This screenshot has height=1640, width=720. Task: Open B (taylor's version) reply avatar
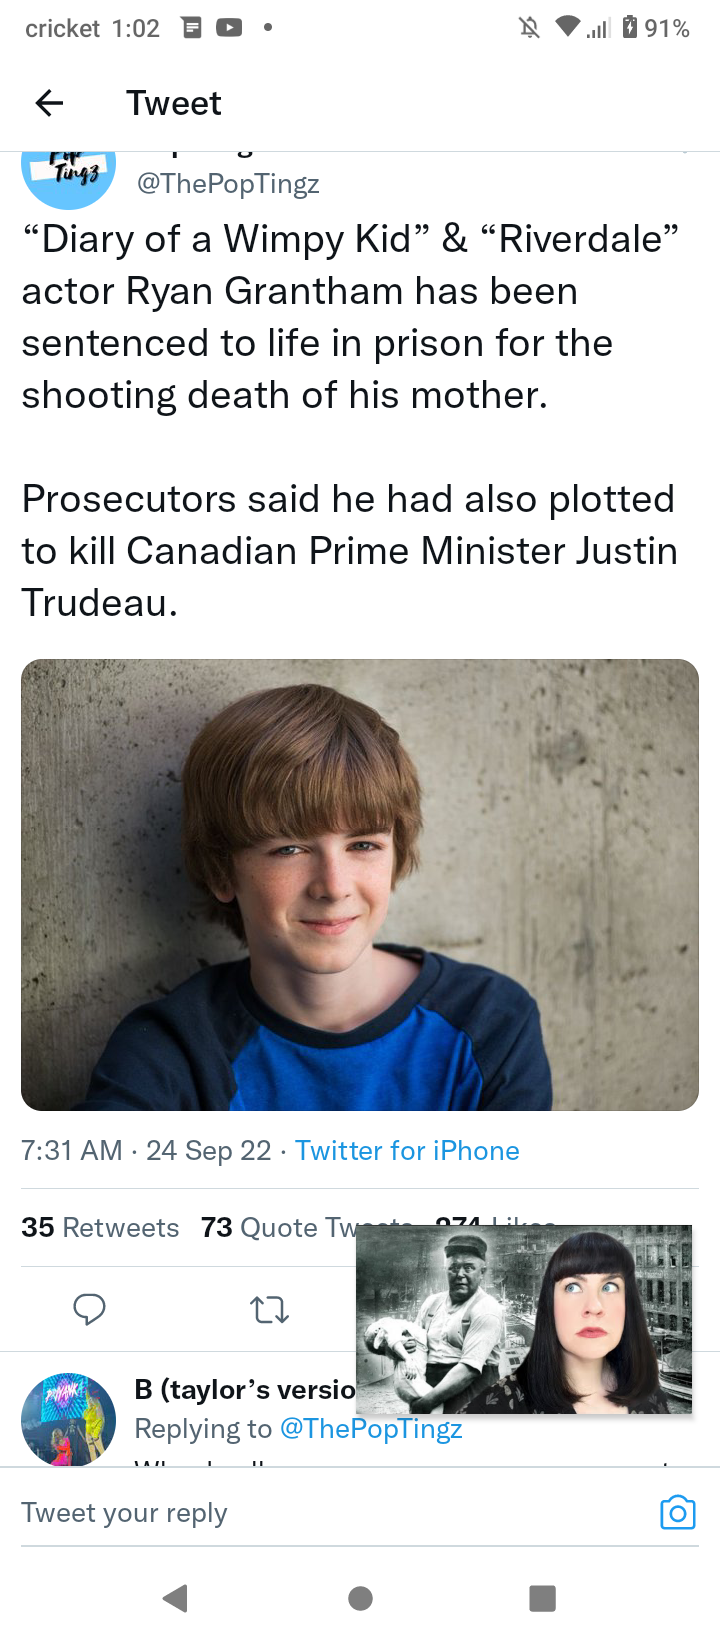pos(68,1419)
